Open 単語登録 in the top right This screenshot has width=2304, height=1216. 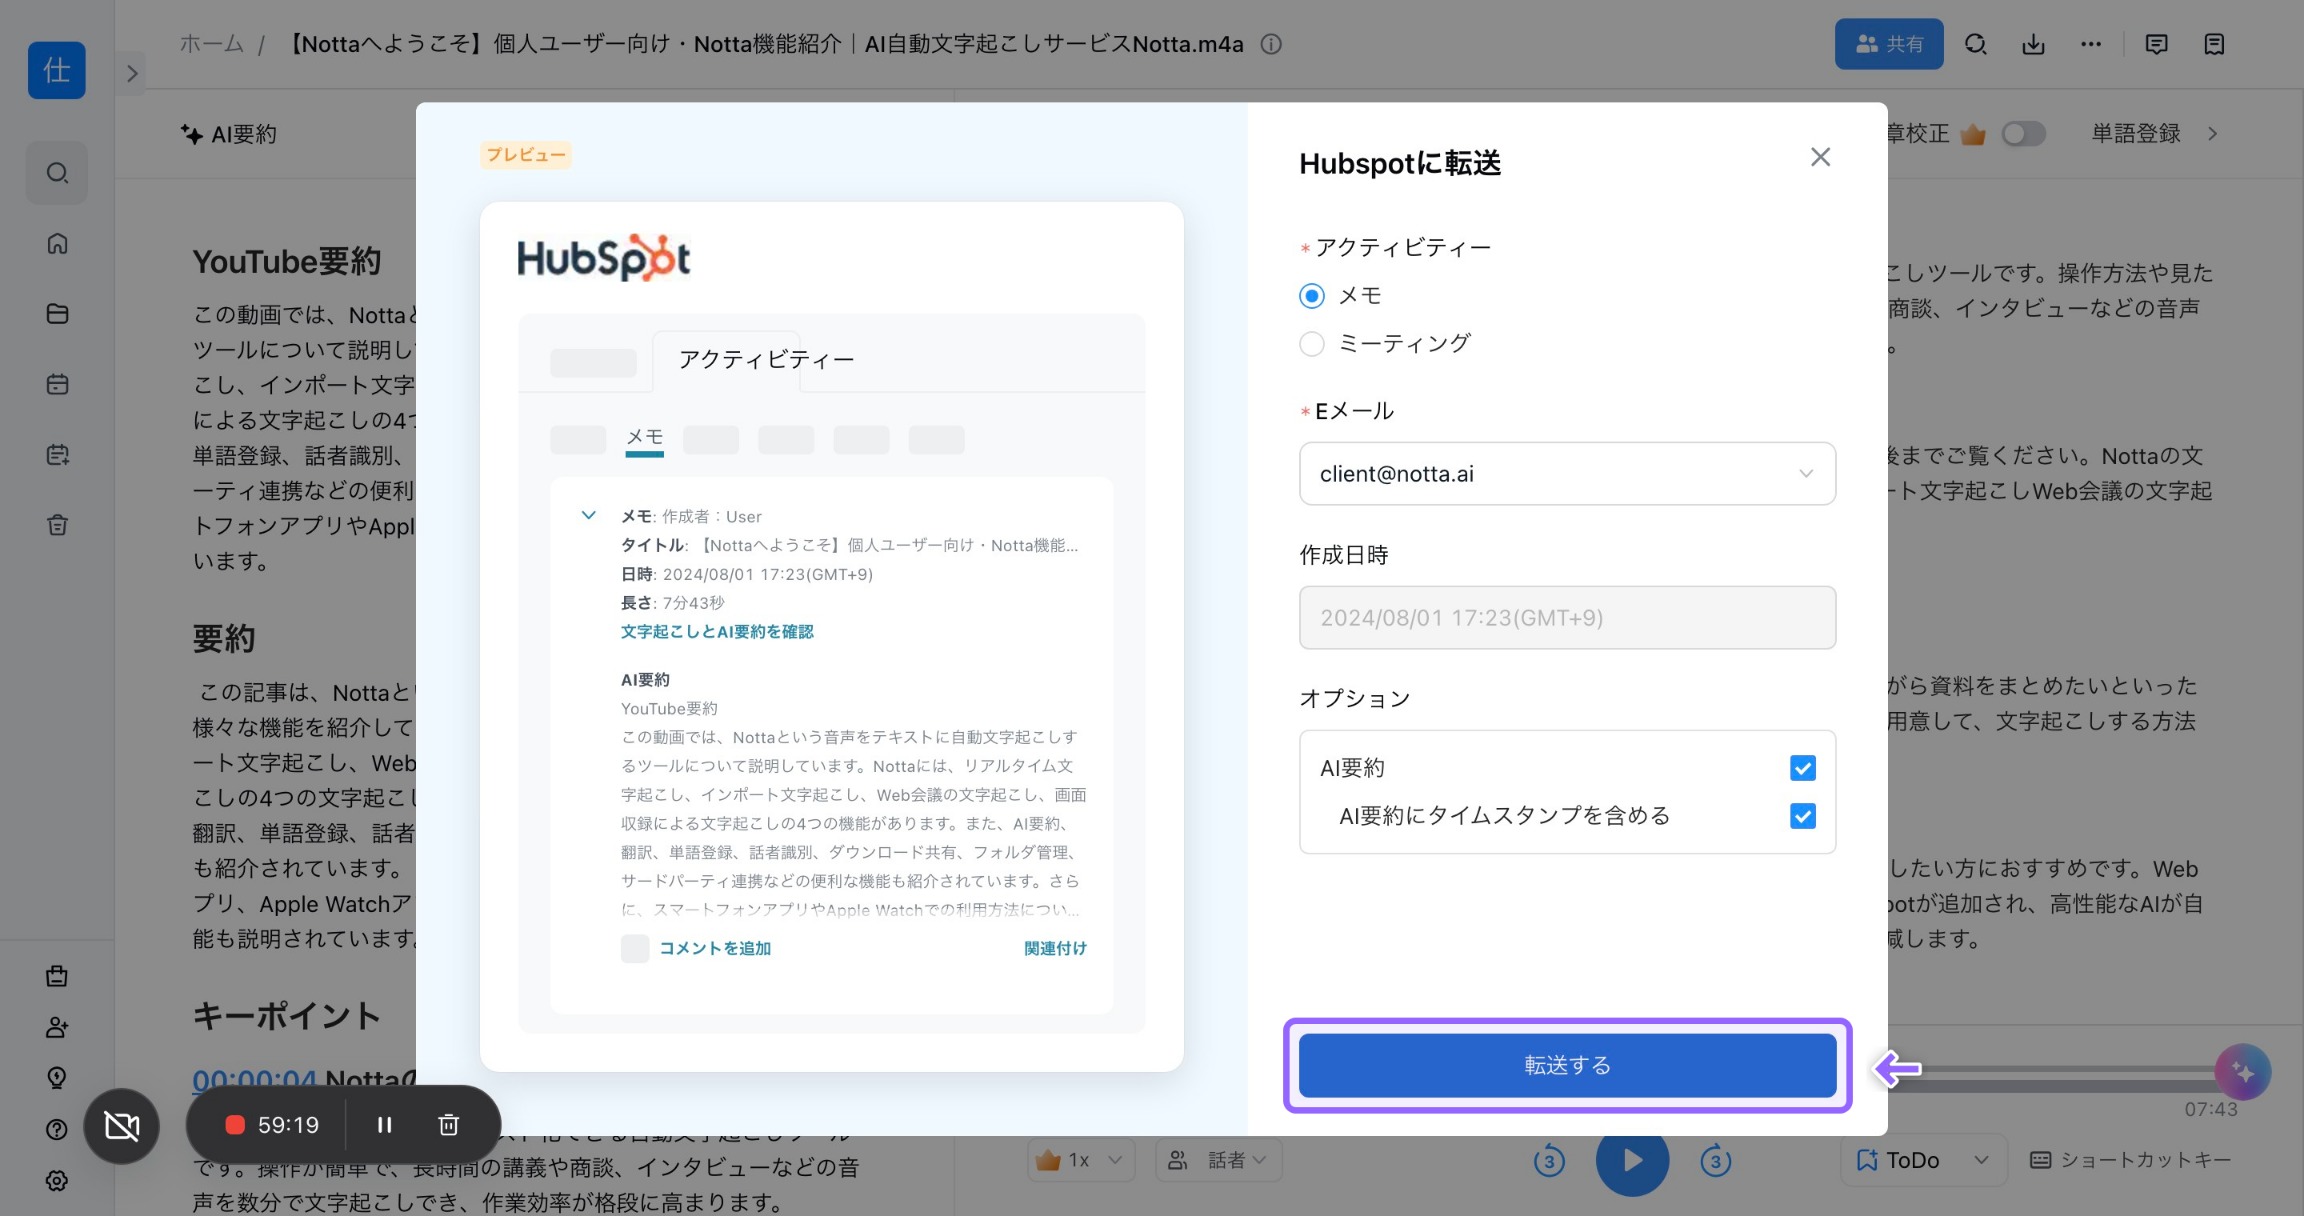click(x=2136, y=133)
